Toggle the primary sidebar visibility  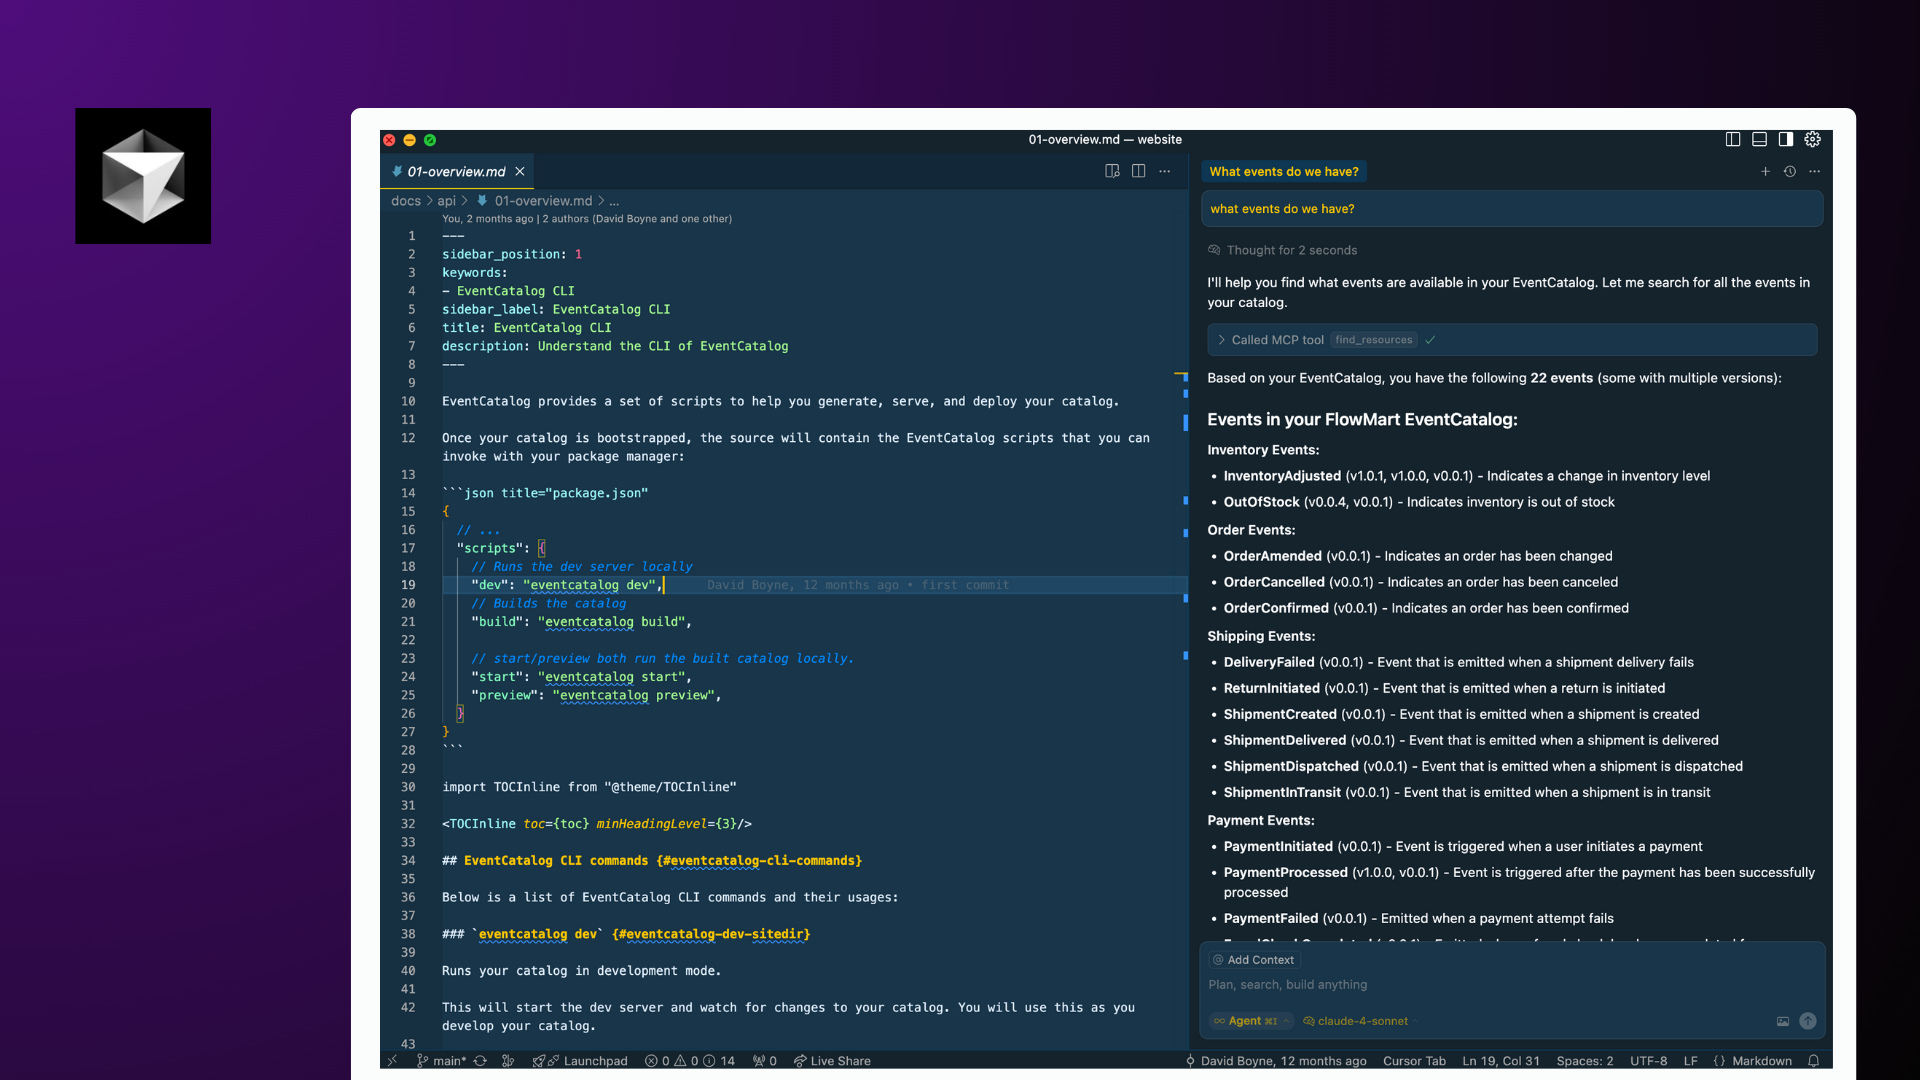click(1733, 139)
